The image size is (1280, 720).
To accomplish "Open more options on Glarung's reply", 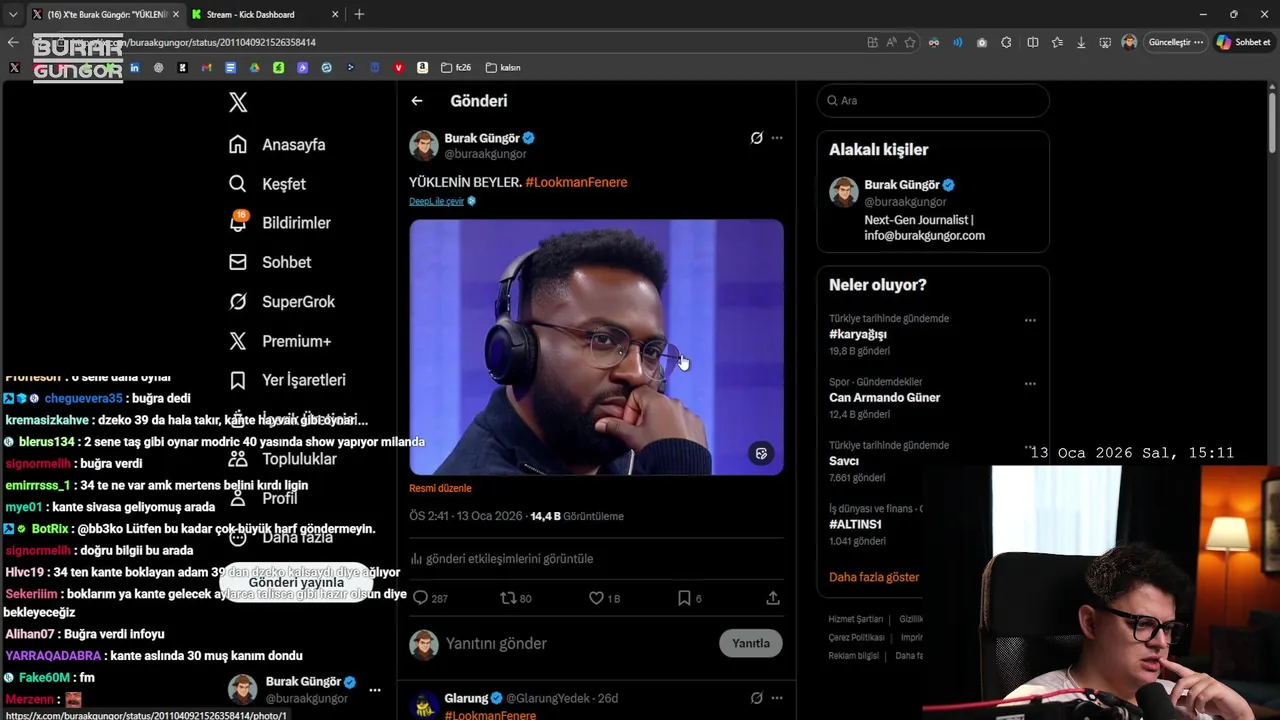I will click(777, 698).
